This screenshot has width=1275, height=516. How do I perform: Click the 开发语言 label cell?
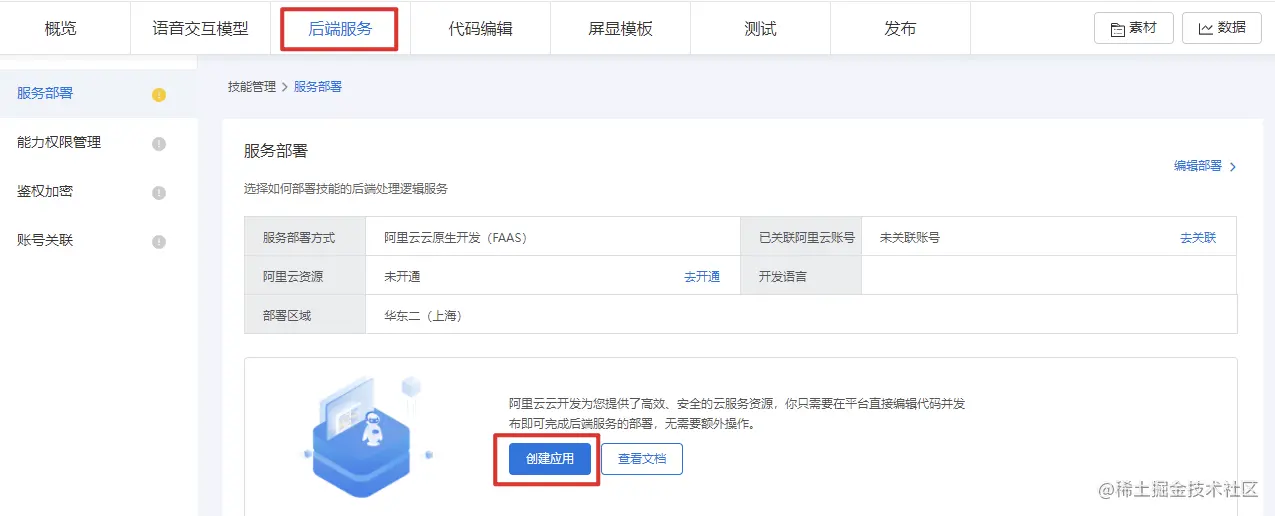[x=801, y=277]
